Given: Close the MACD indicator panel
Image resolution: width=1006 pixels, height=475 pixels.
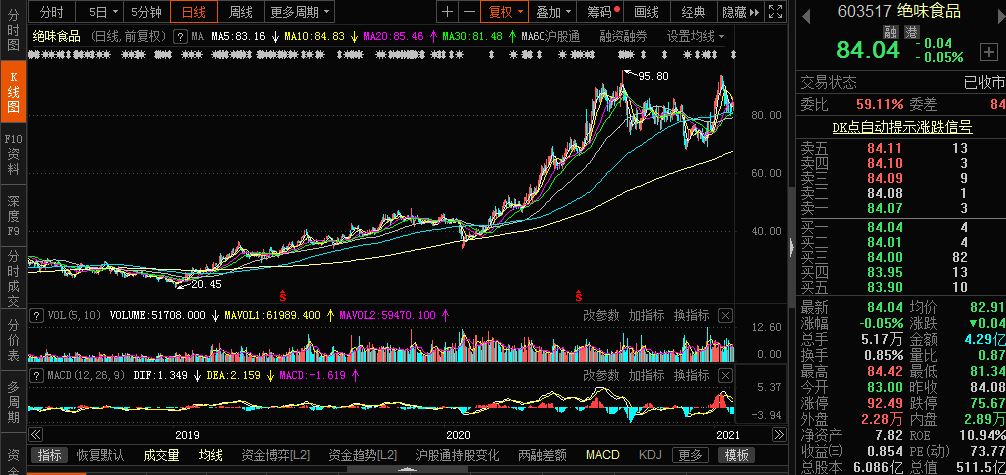Looking at the screenshot, I should (x=726, y=374).
